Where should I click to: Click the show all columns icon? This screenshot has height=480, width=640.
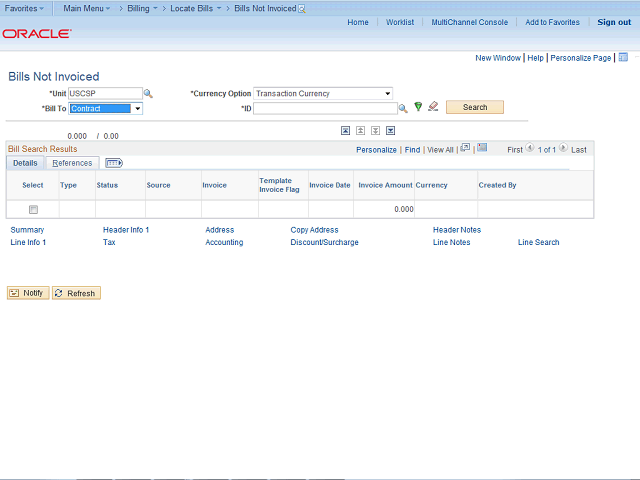click(113, 163)
